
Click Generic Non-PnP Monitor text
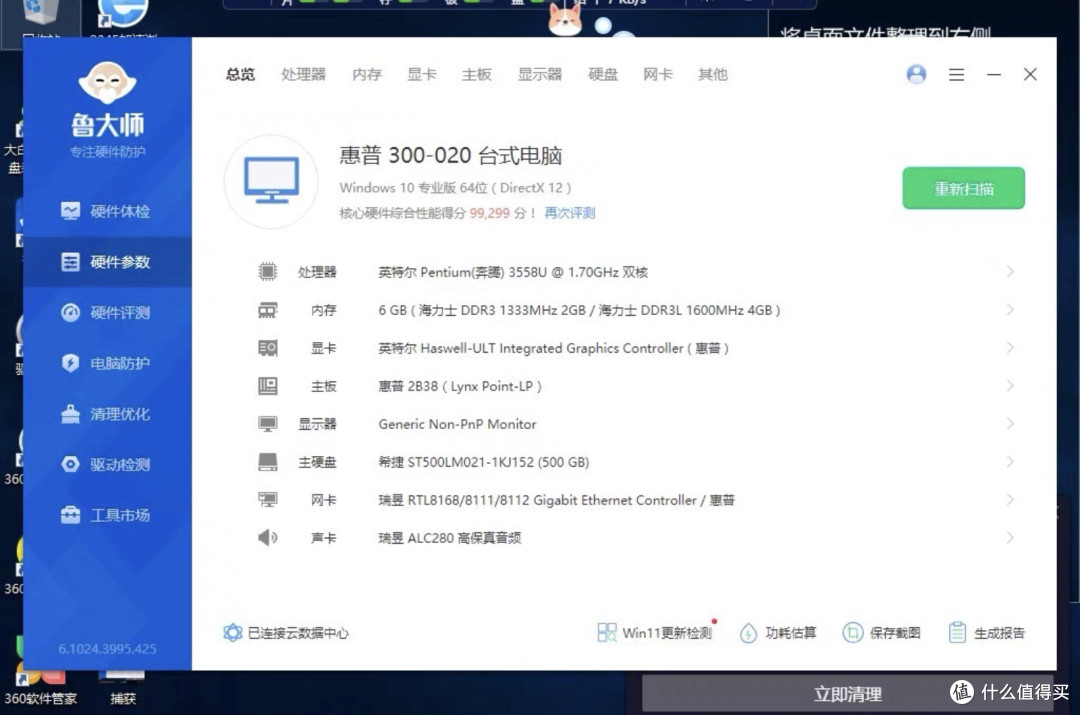click(457, 424)
